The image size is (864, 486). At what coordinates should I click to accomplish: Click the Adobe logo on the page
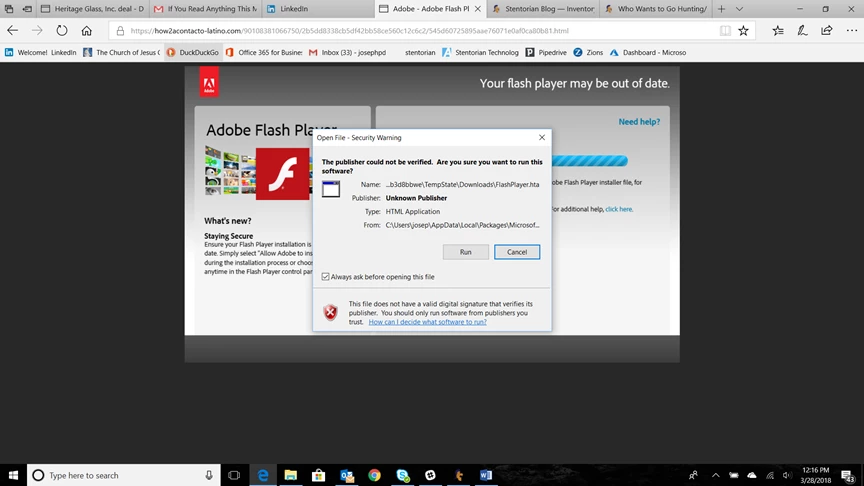point(209,82)
